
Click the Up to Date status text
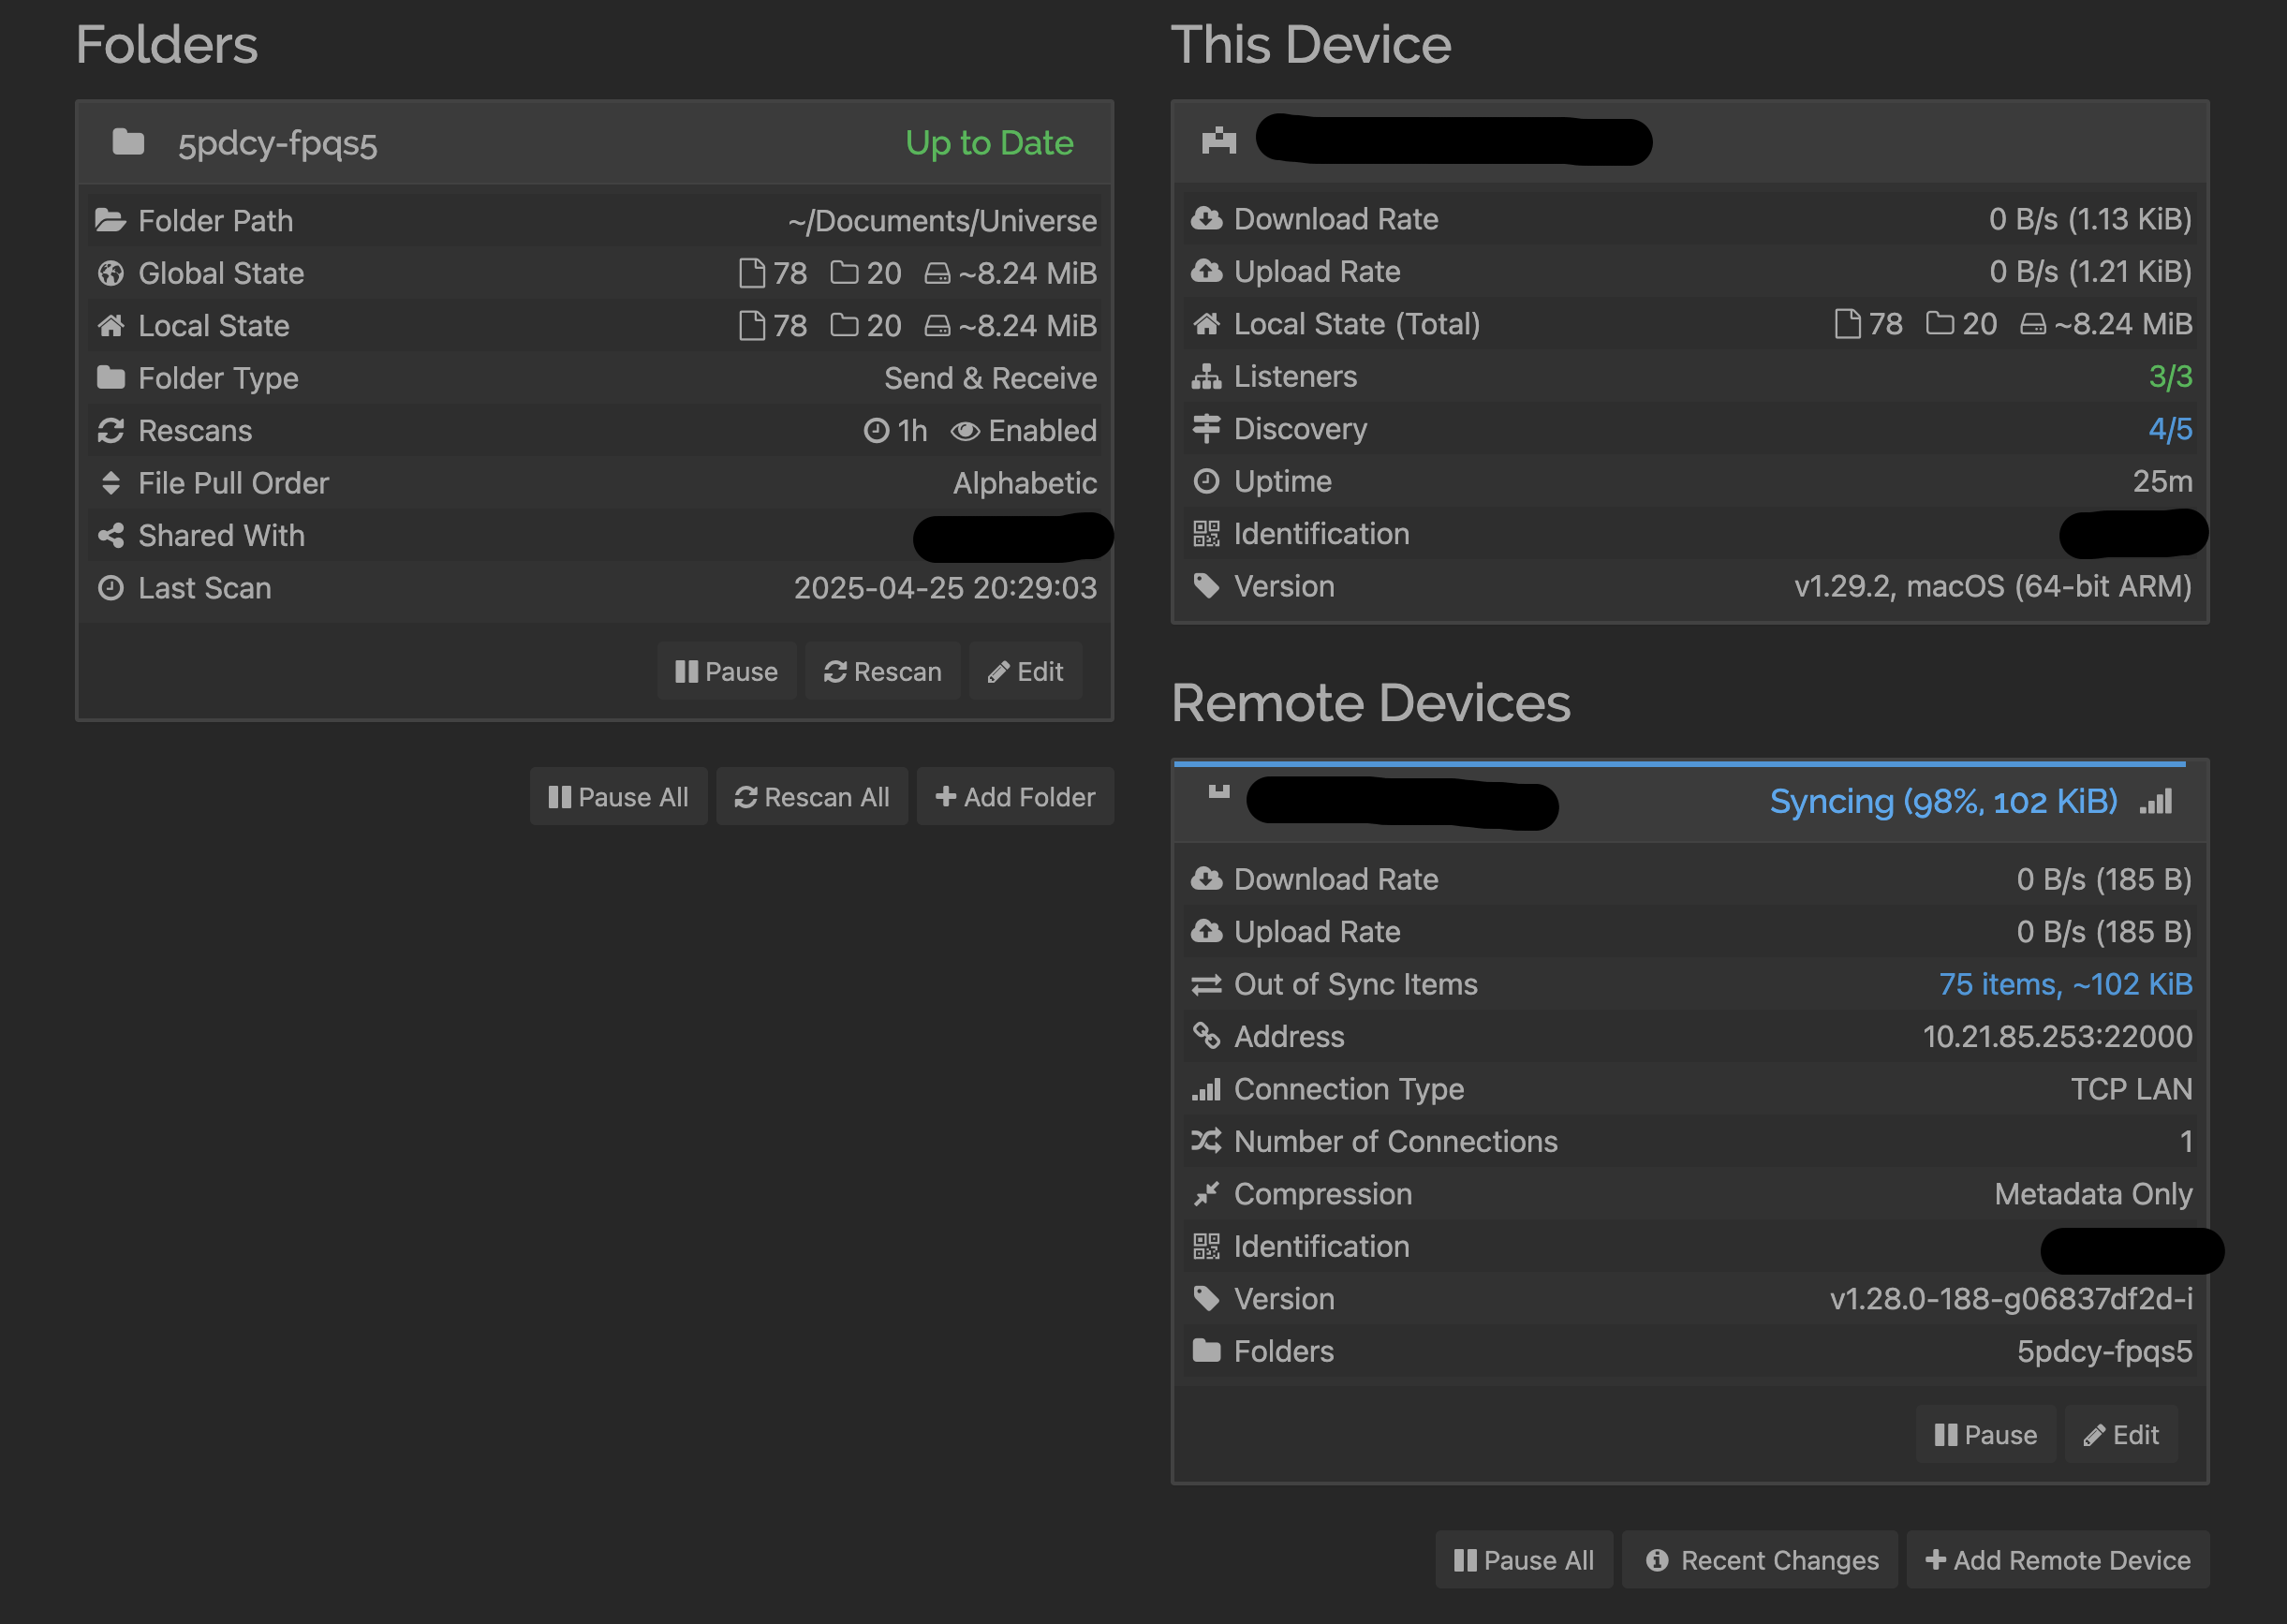tap(989, 143)
